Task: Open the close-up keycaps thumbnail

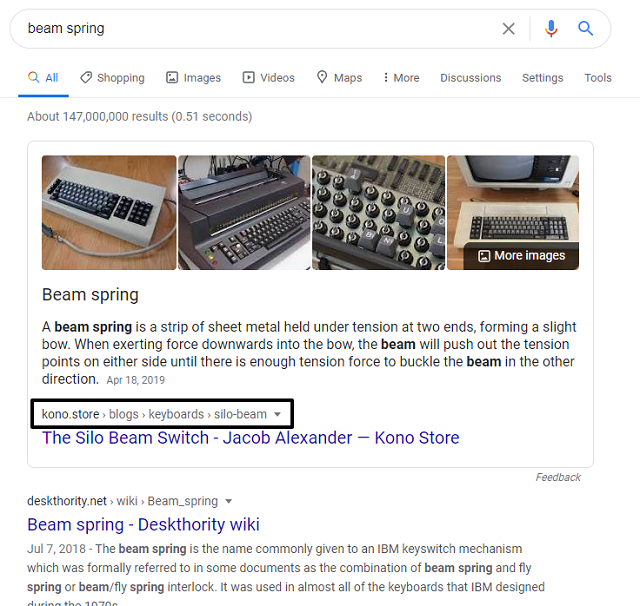Action: [x=378, y=212]
